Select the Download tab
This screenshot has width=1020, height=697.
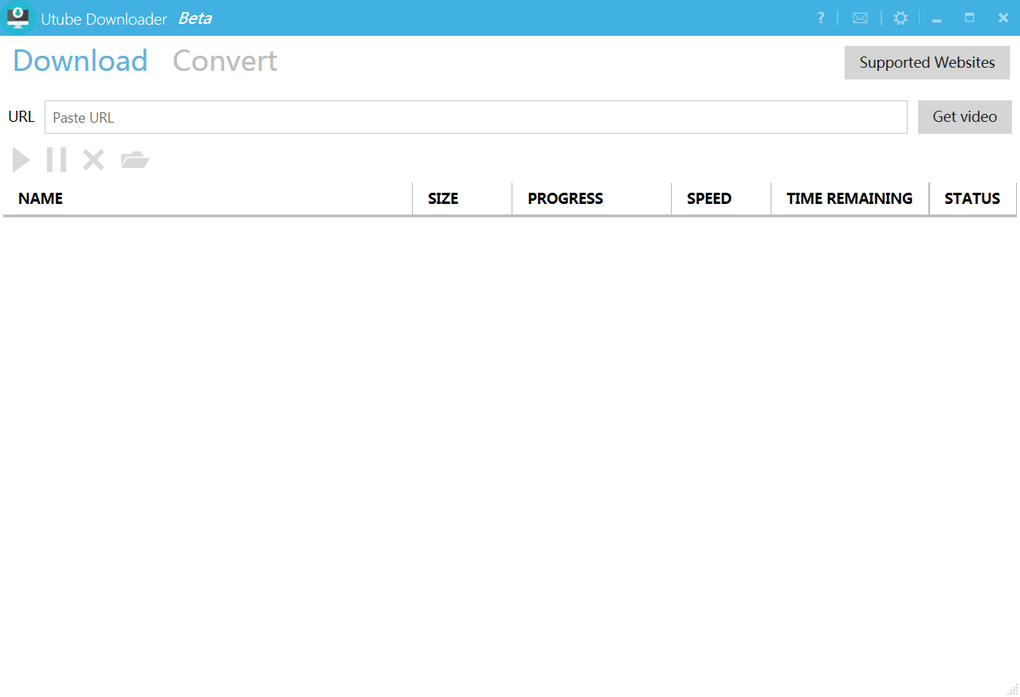click(x=81, y=61)
